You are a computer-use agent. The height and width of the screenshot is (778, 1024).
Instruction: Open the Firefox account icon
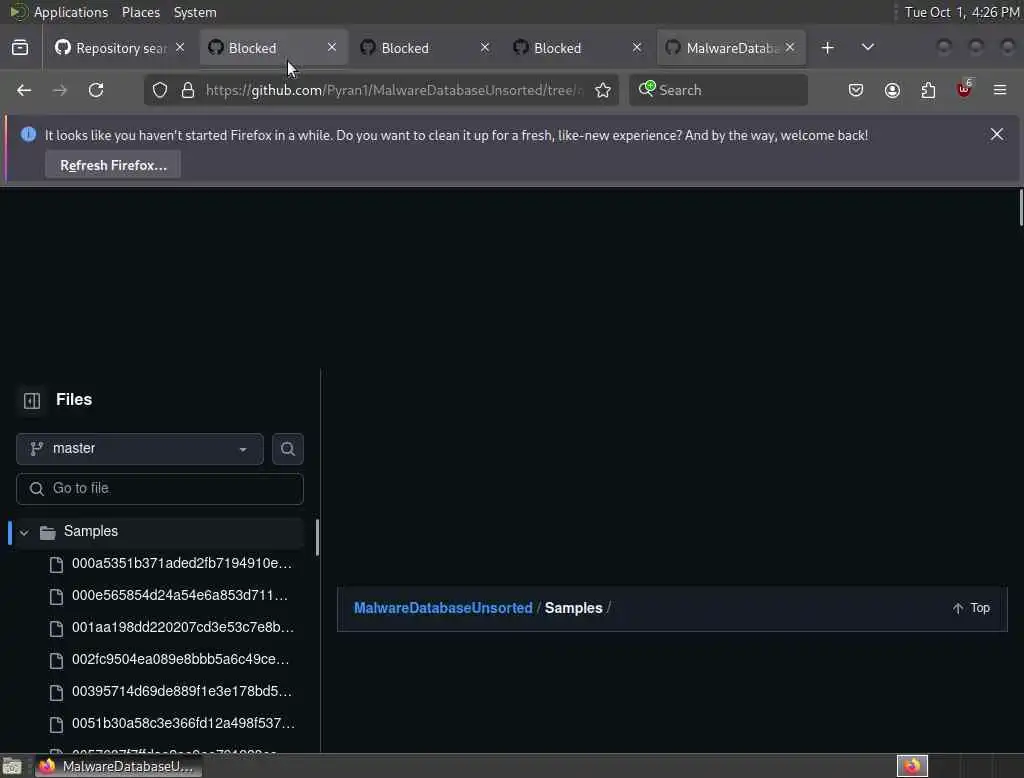click(892, 90)
